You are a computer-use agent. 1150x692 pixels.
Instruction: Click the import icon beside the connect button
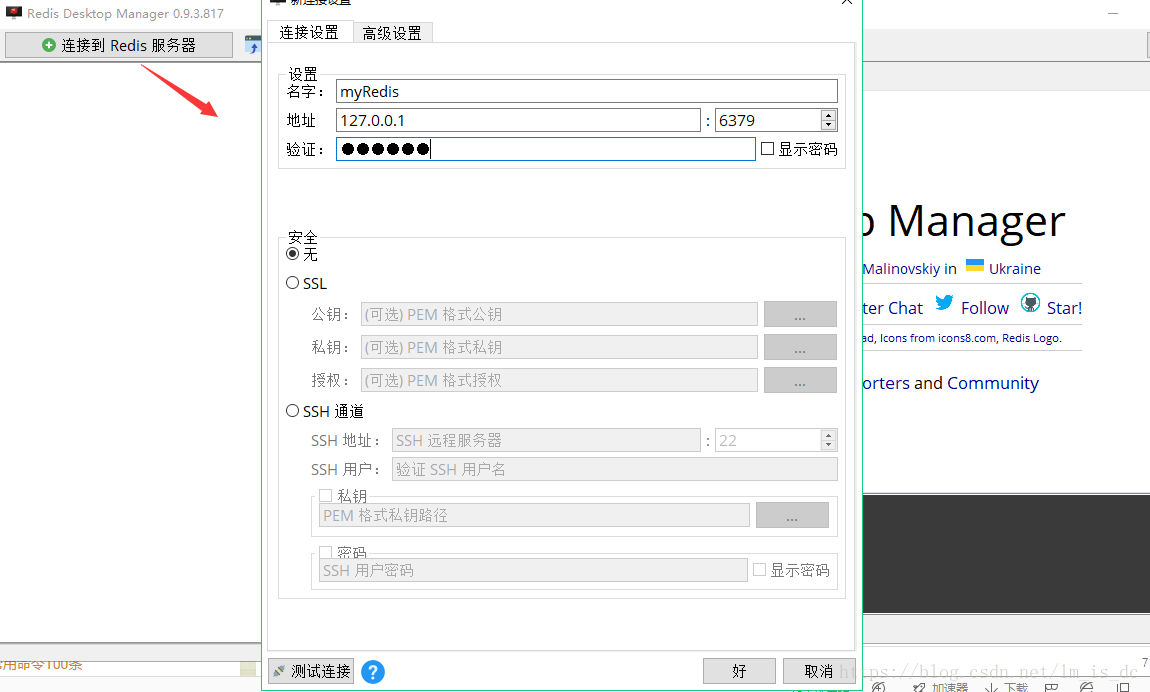pos(252,45)
